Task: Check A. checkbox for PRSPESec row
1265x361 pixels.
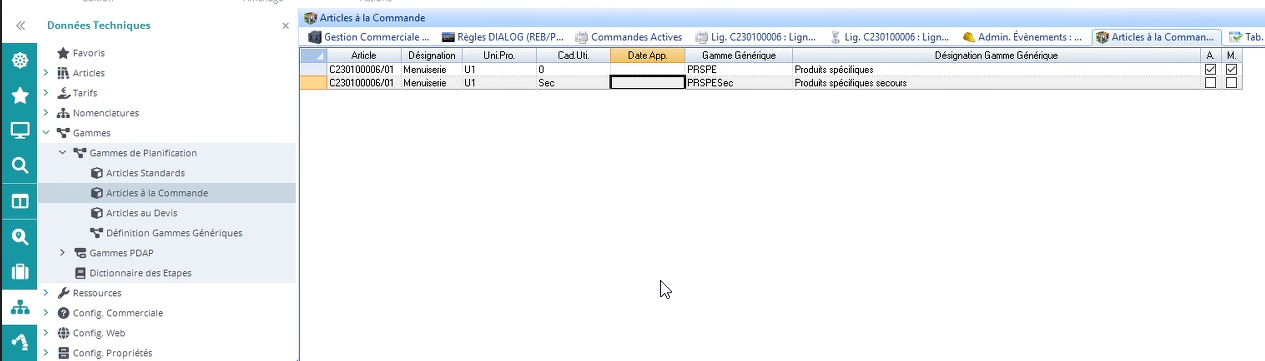Action: (1210, 83)
